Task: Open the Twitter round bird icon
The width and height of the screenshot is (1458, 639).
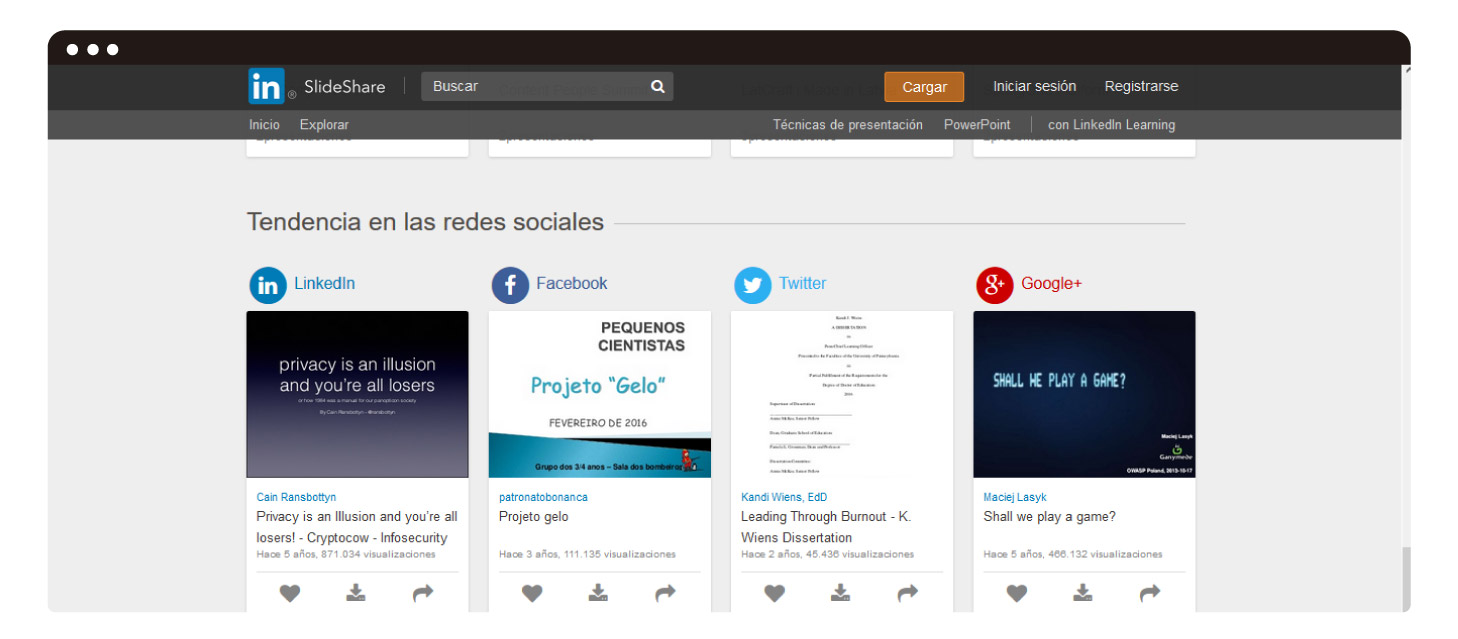Action: pyautogui.click(x=753, y=285)
